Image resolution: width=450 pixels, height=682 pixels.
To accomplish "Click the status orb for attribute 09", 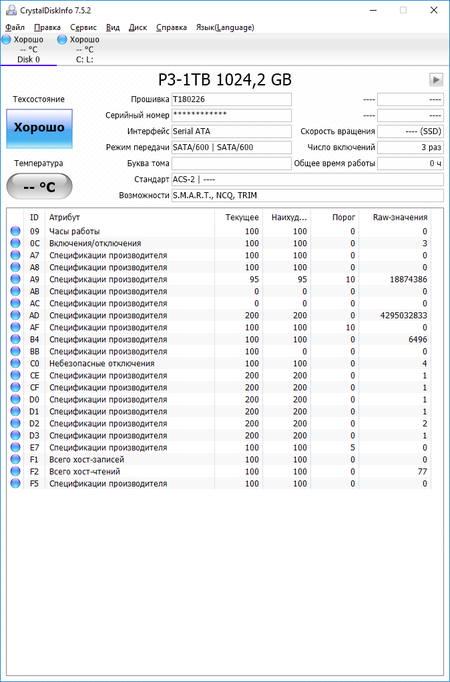I will click(x=15, y=231).
